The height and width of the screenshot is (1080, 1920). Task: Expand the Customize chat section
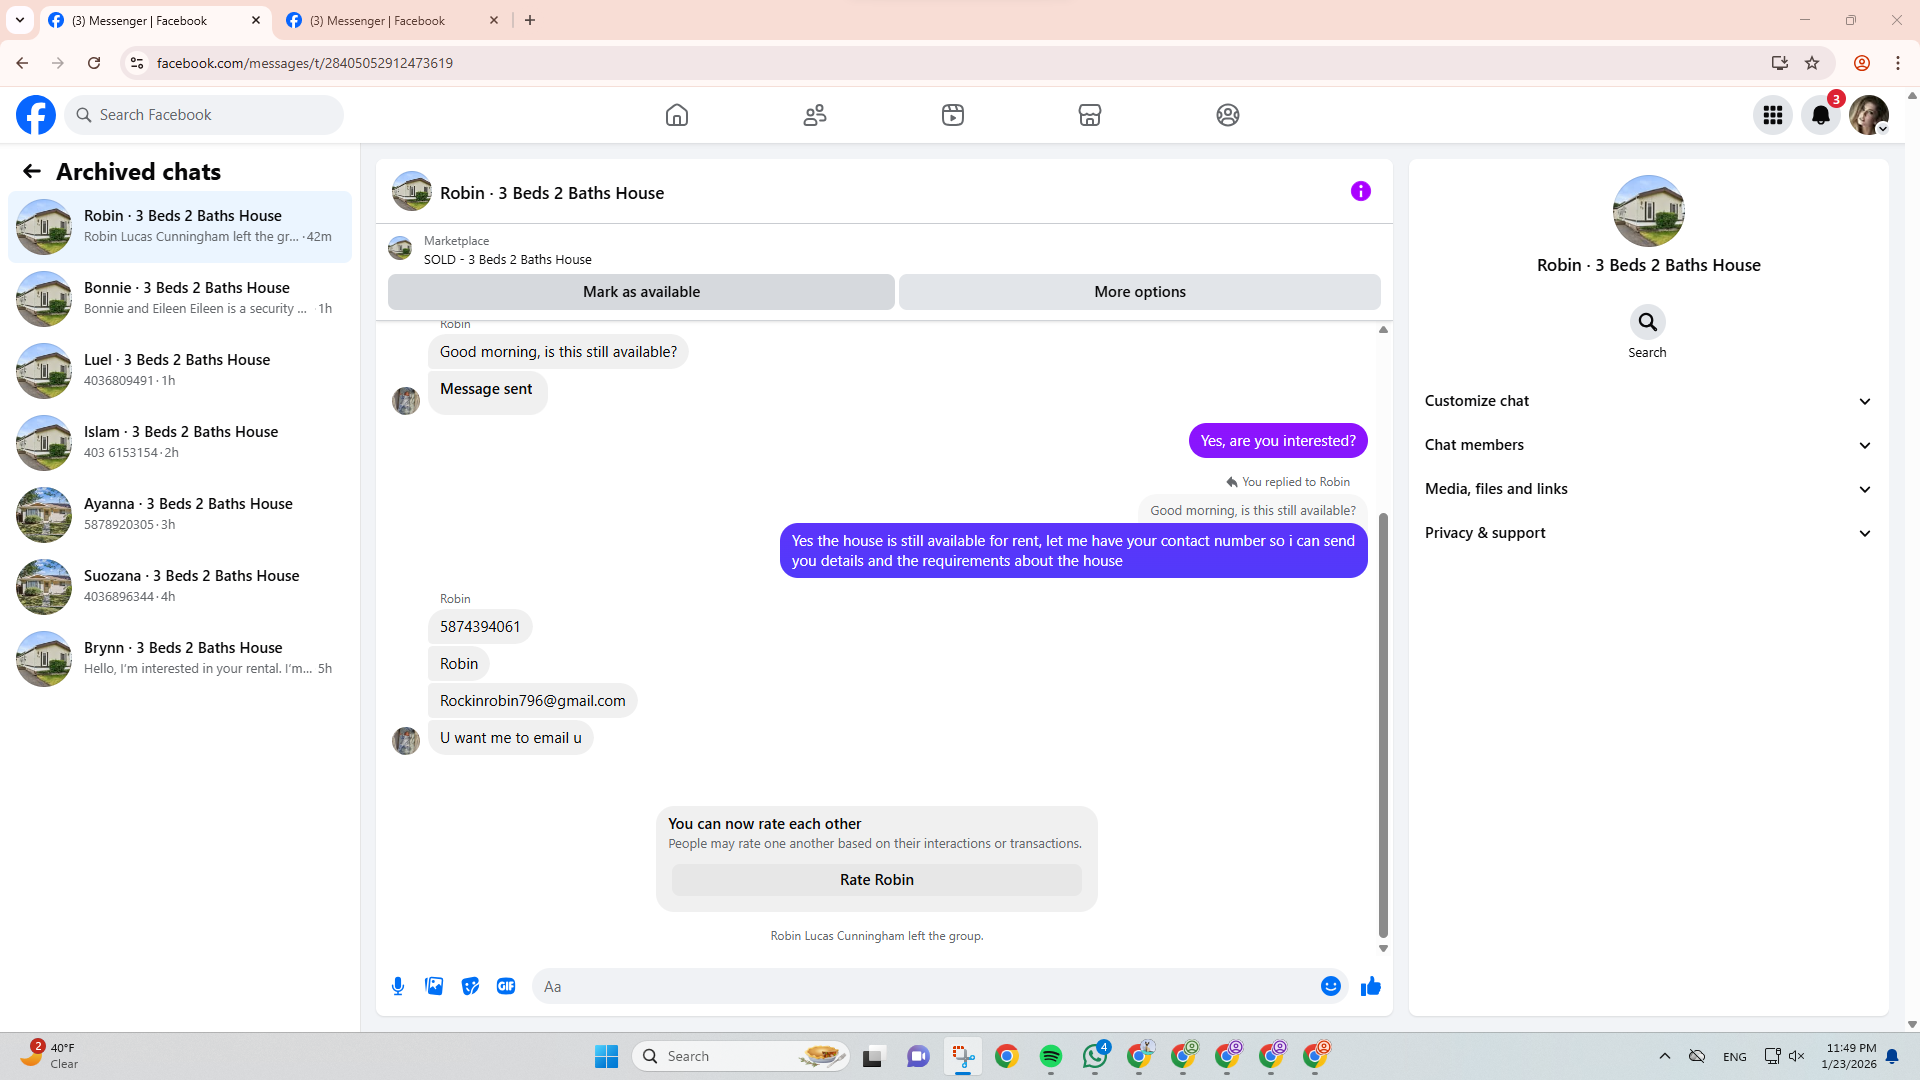[x=1647, y=401]
